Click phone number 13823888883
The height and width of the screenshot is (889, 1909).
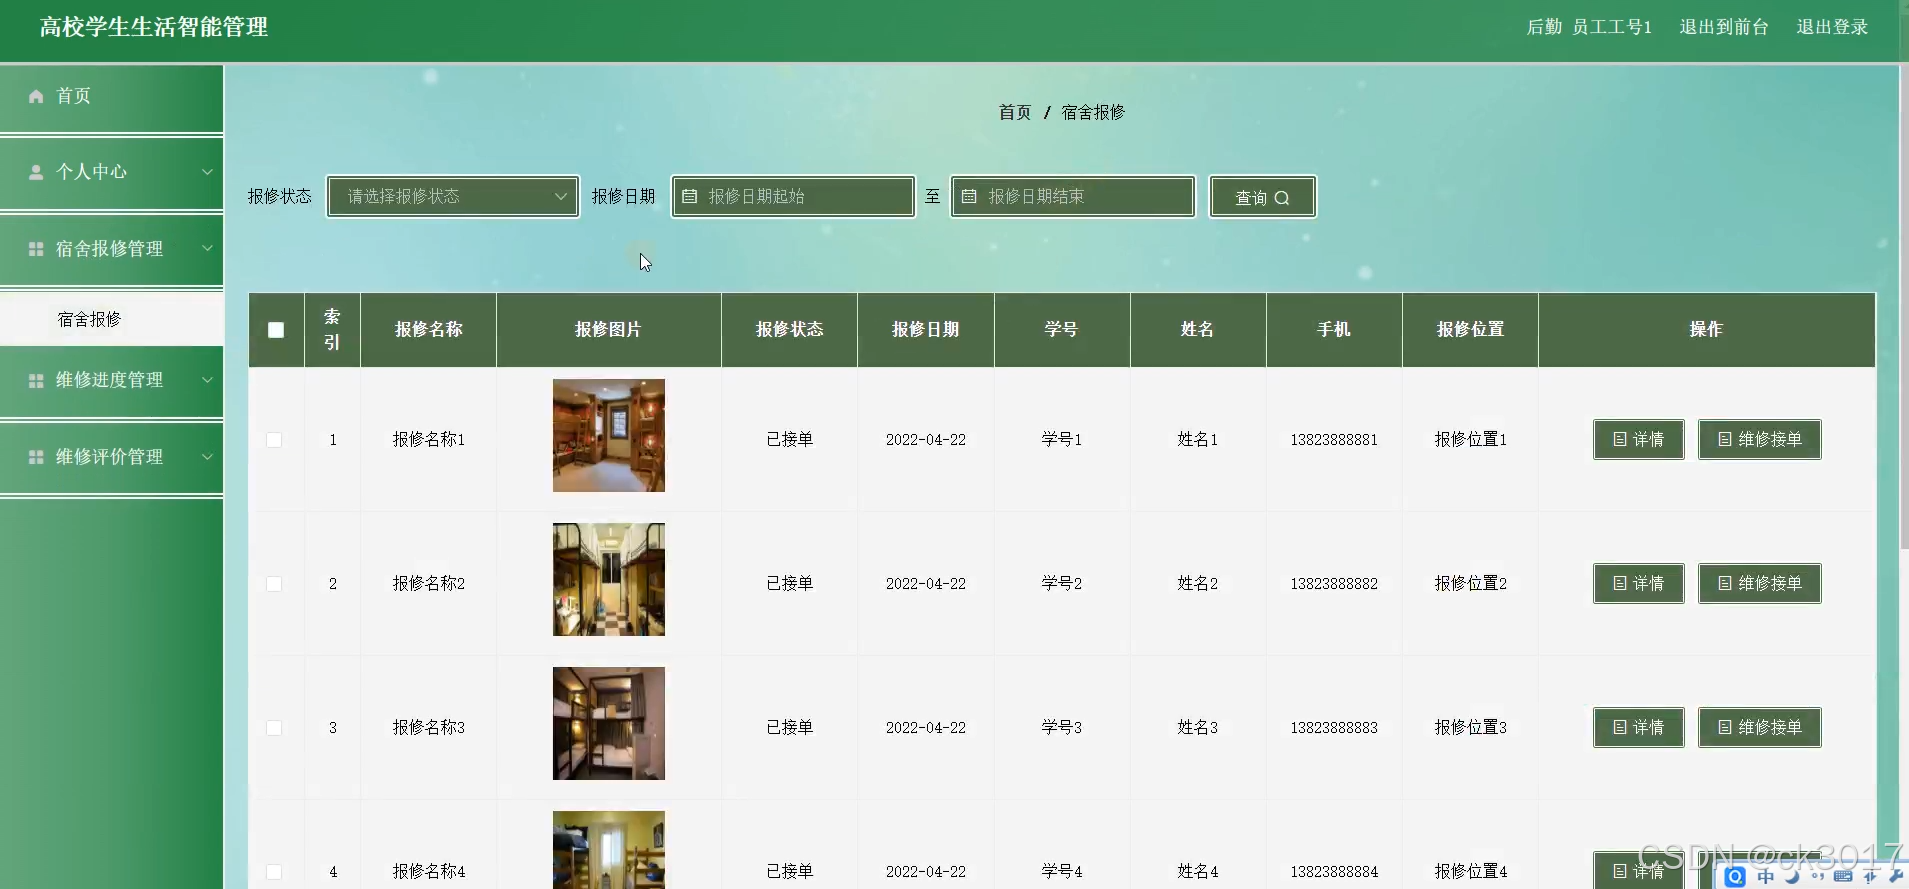(1334, 728)
